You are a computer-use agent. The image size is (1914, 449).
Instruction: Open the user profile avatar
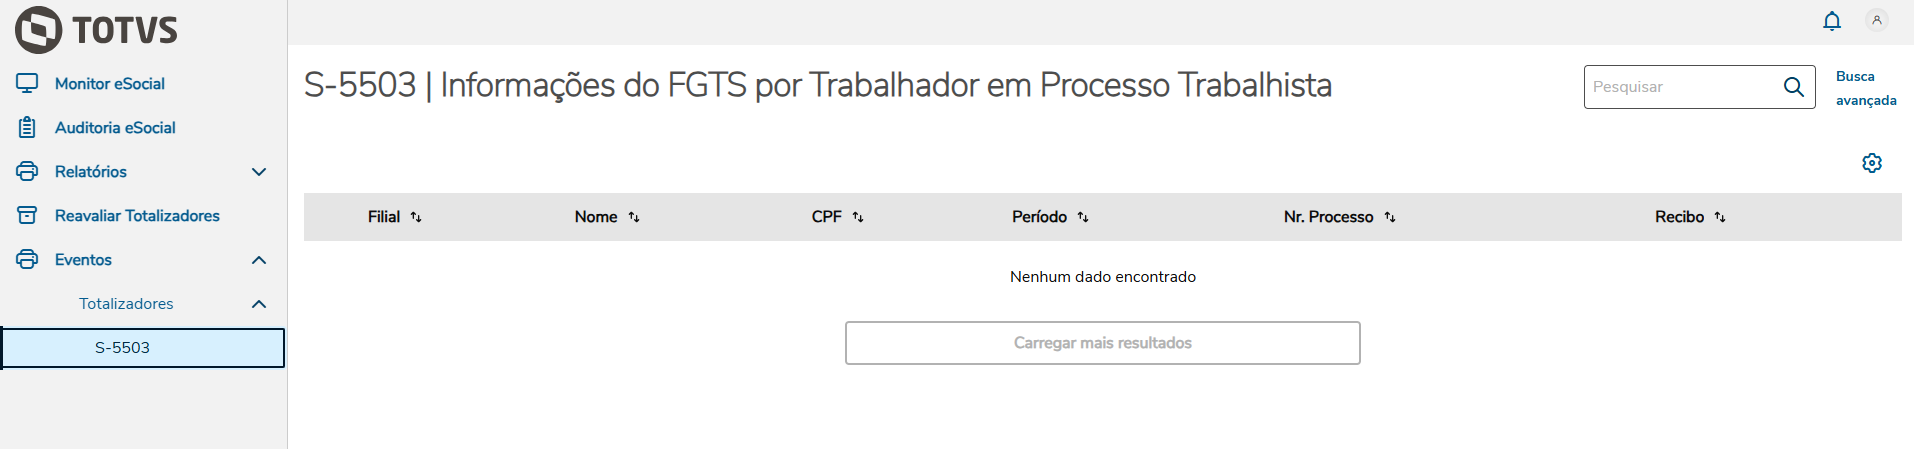1877,20
